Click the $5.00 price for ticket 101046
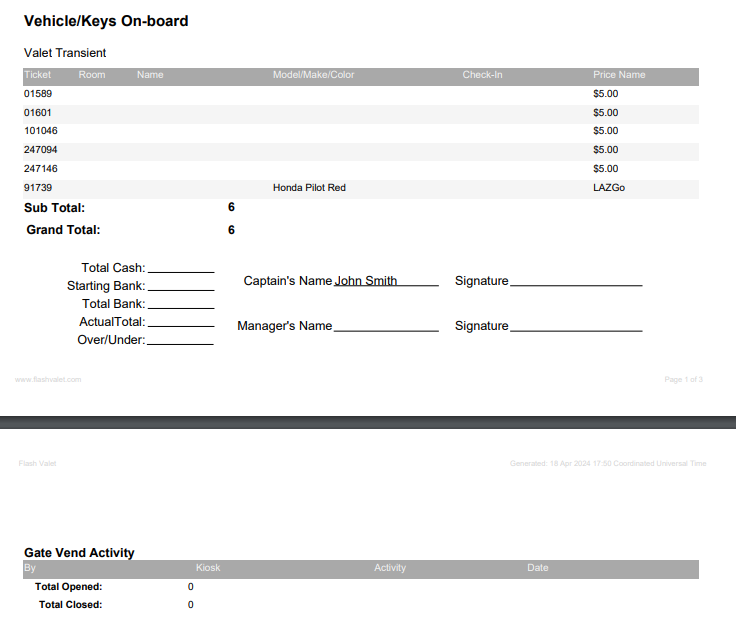 click(606, 131)
